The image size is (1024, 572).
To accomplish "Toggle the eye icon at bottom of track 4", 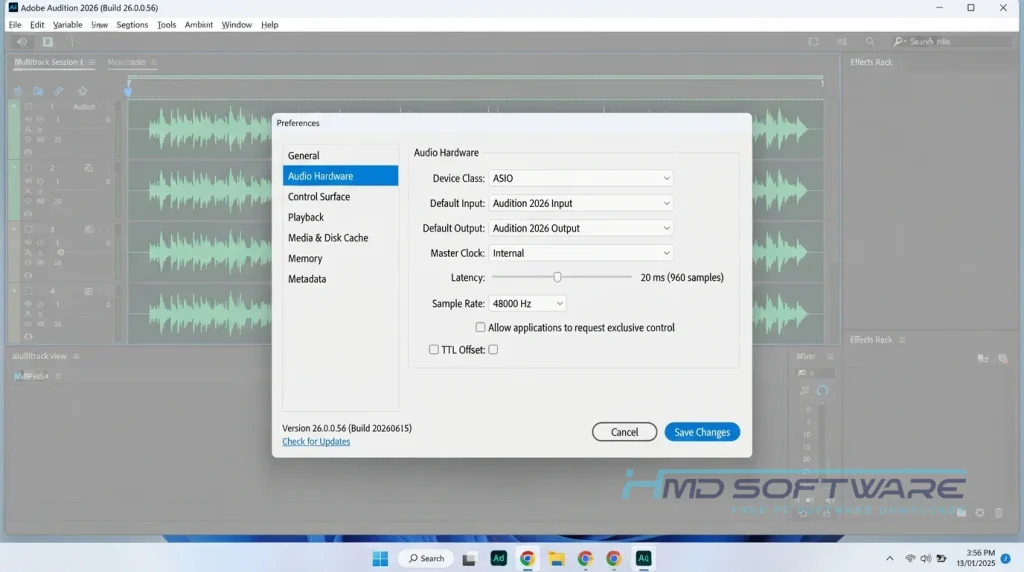I will (x=28, y=336).
